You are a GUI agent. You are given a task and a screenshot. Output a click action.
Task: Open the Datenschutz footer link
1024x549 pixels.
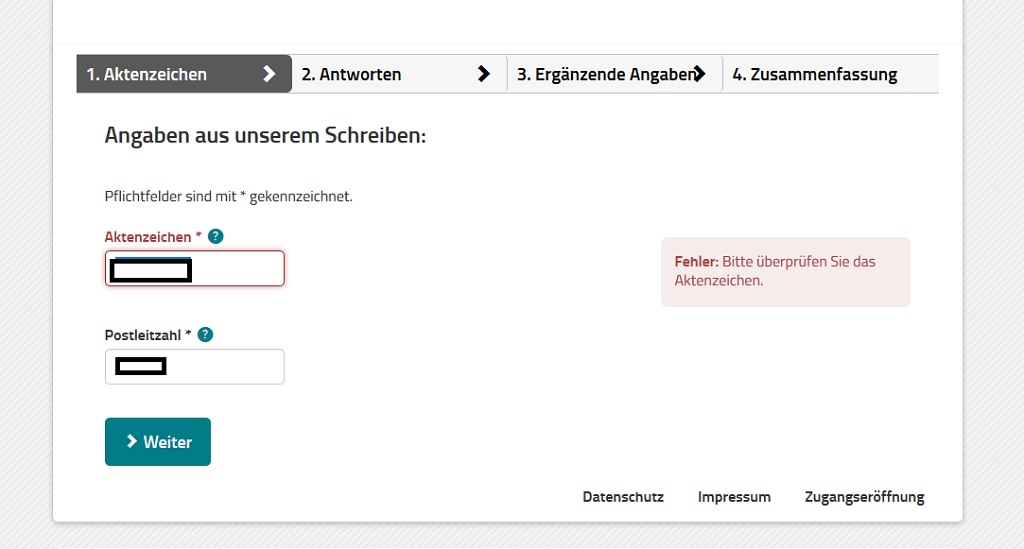pyautogui.click(x=623, y=497)
